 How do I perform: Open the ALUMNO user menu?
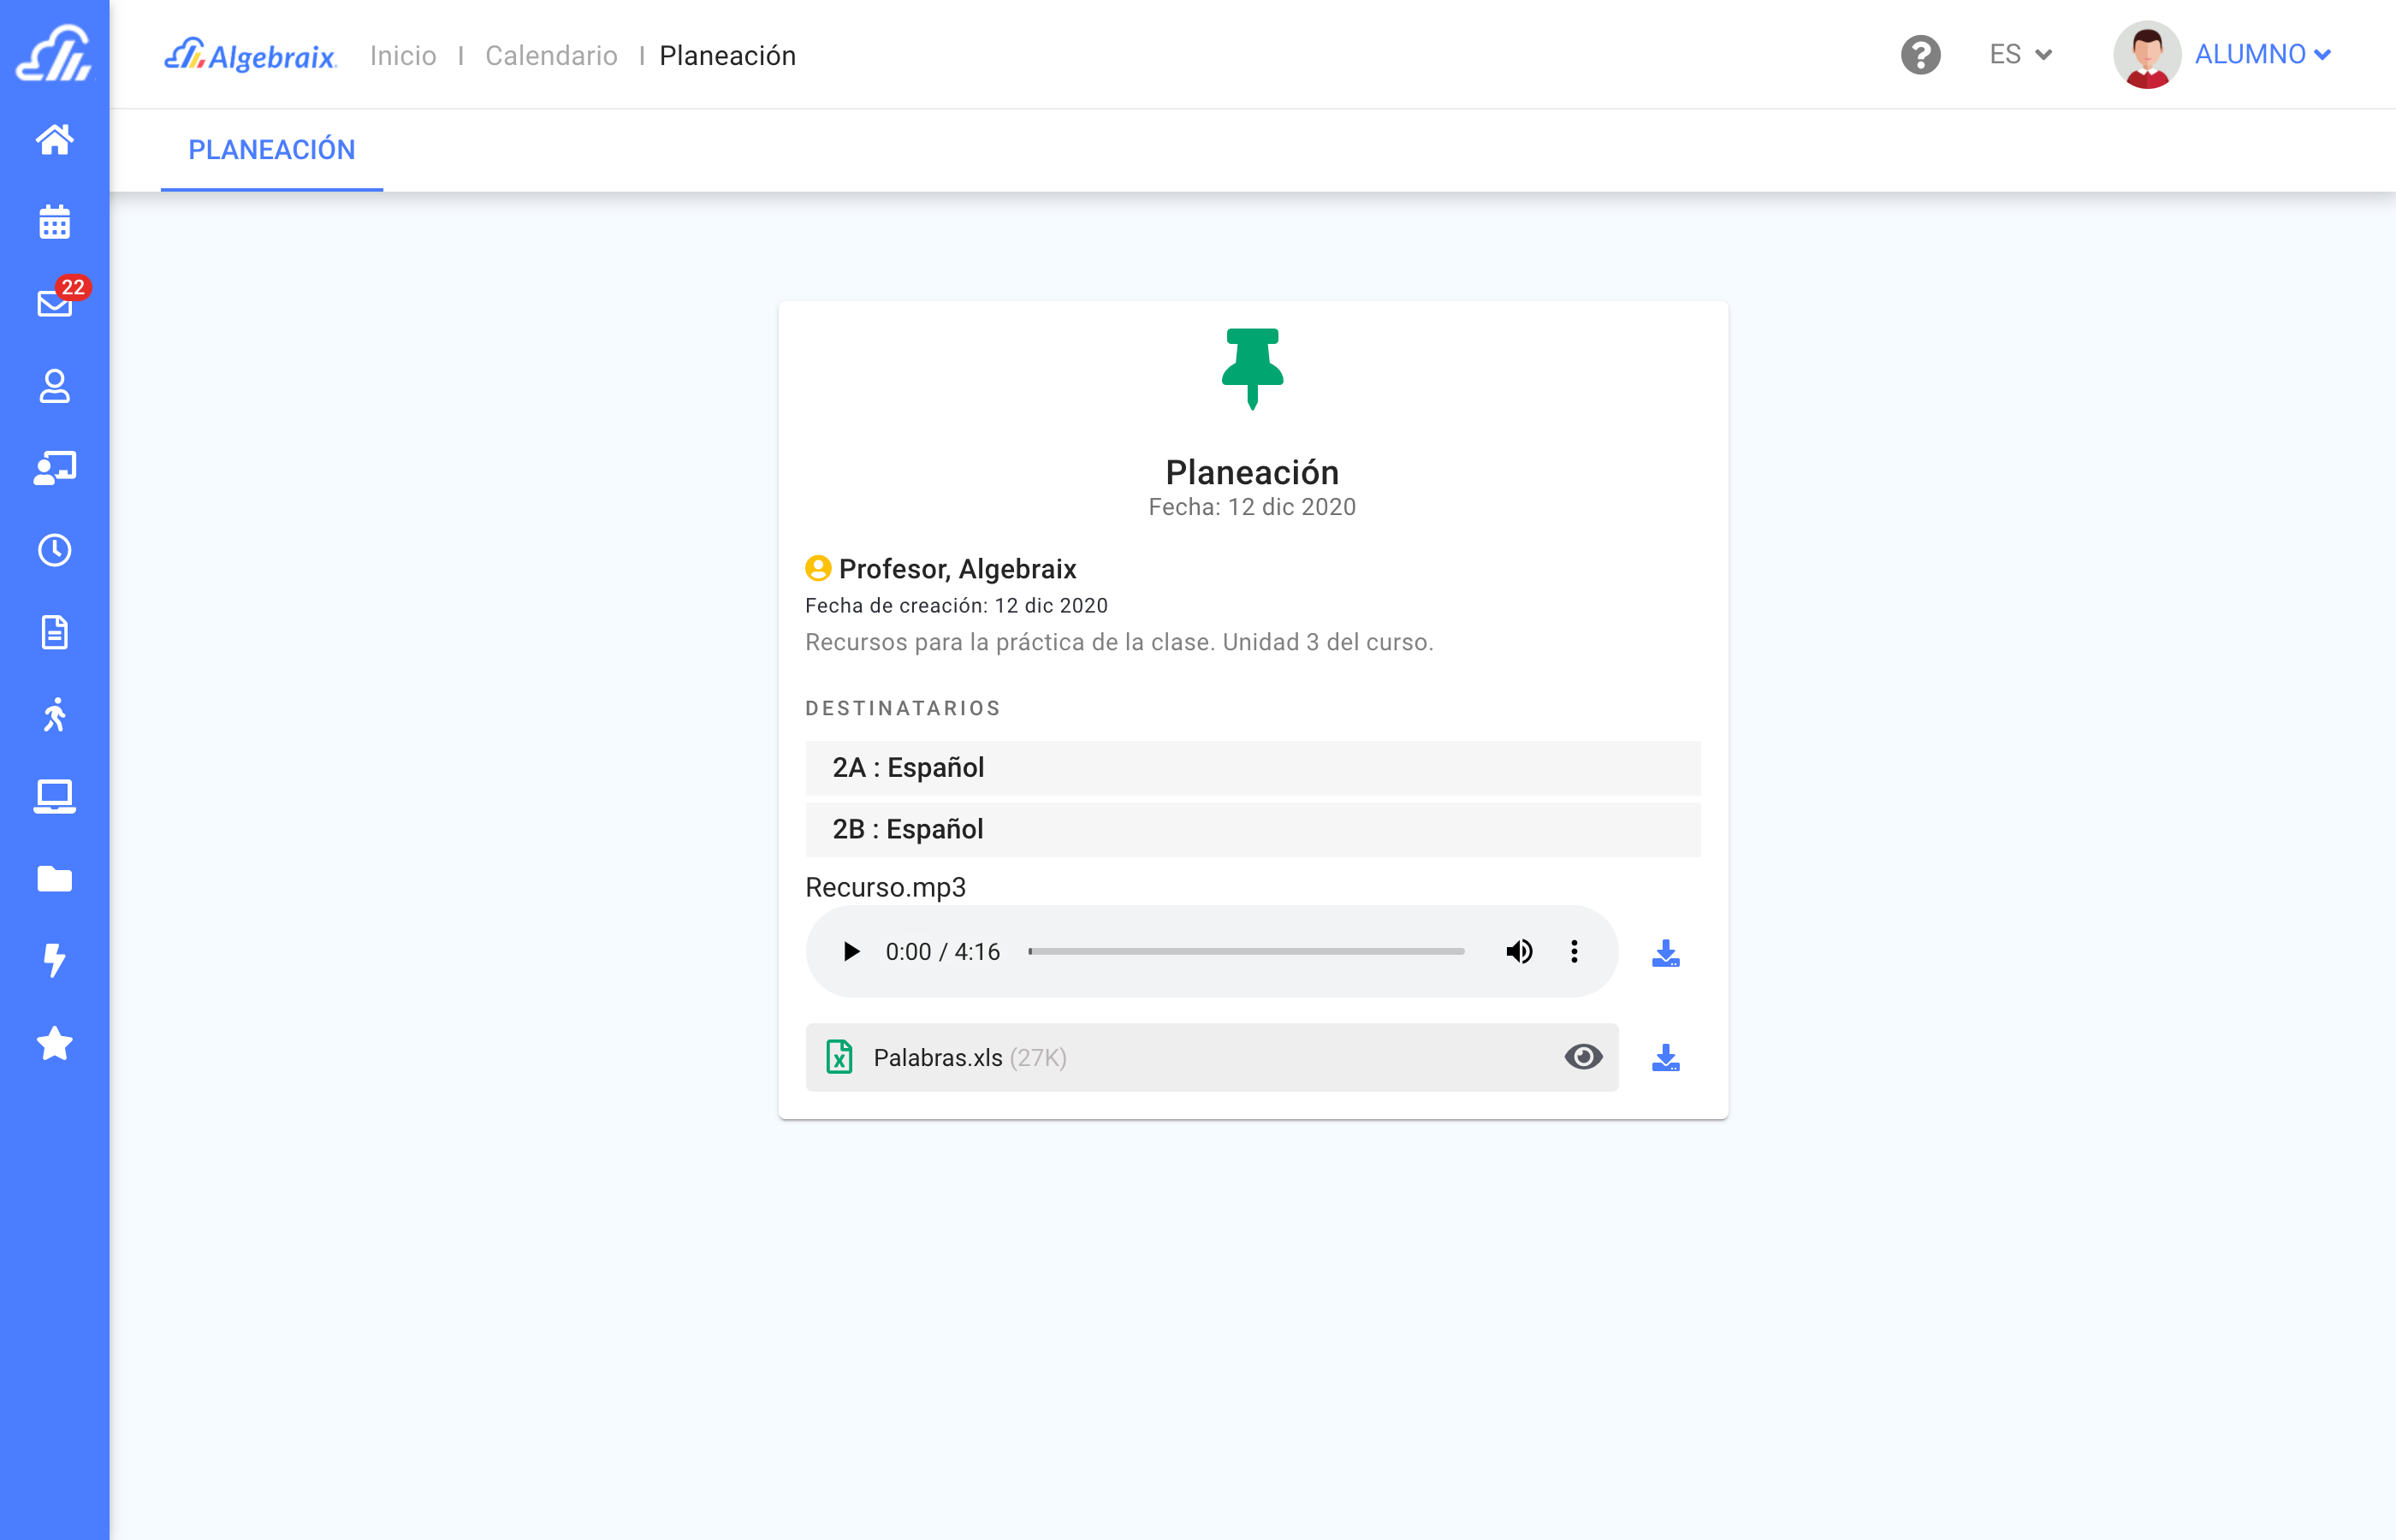pyautogui.click(x=2261, y=55)
